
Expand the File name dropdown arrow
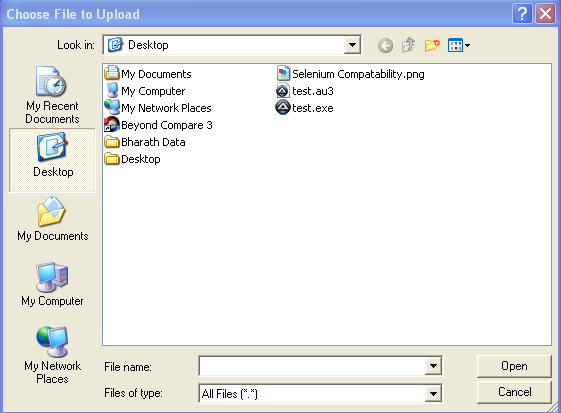tap(433, 366)
